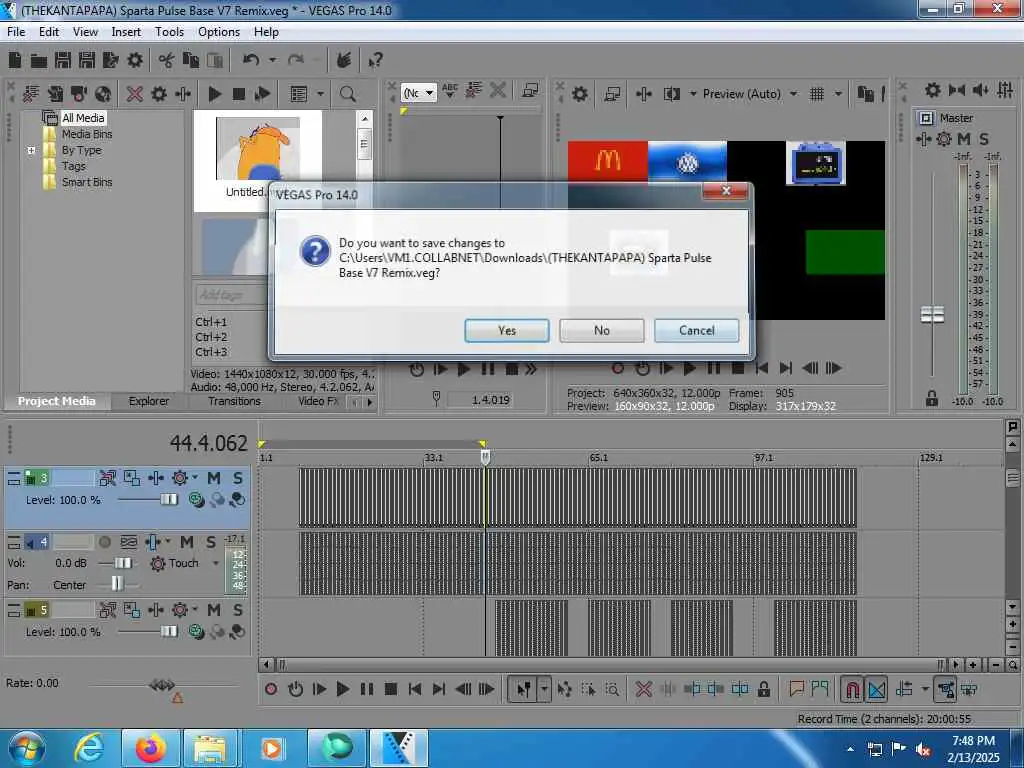The height and width of the screenshot is (768, 1024).
Task: Click the Save project icon
Action: [x=63, y=61]
